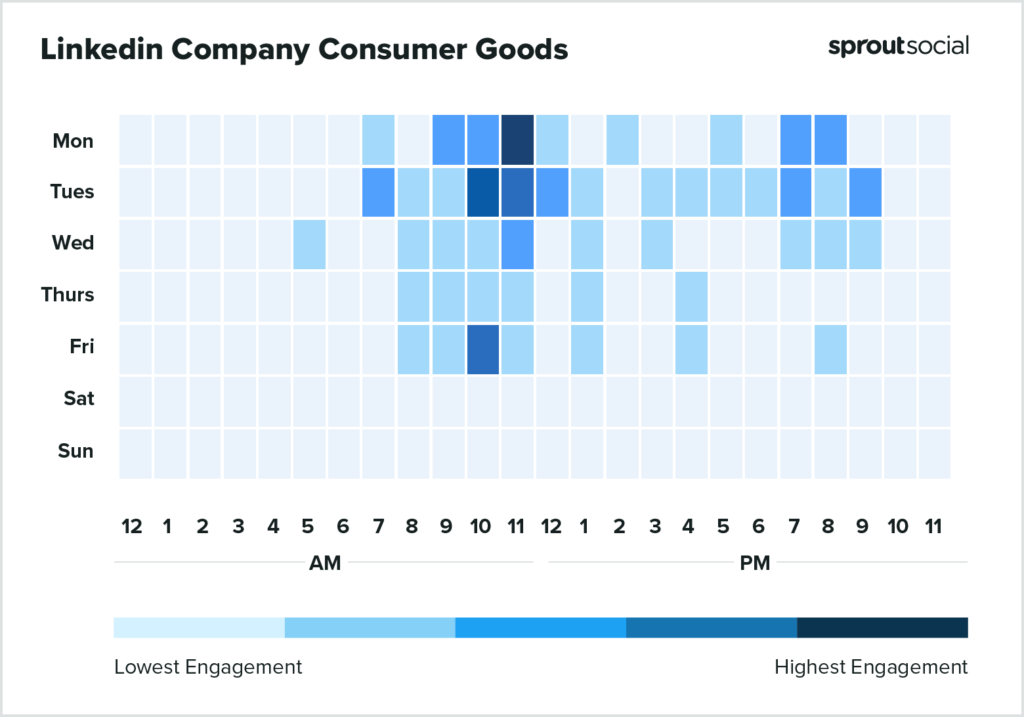Select the Monday 7 AM cell
This screenshot has width=1024, height=717.
pyautogui.click(x=378, y=141)
